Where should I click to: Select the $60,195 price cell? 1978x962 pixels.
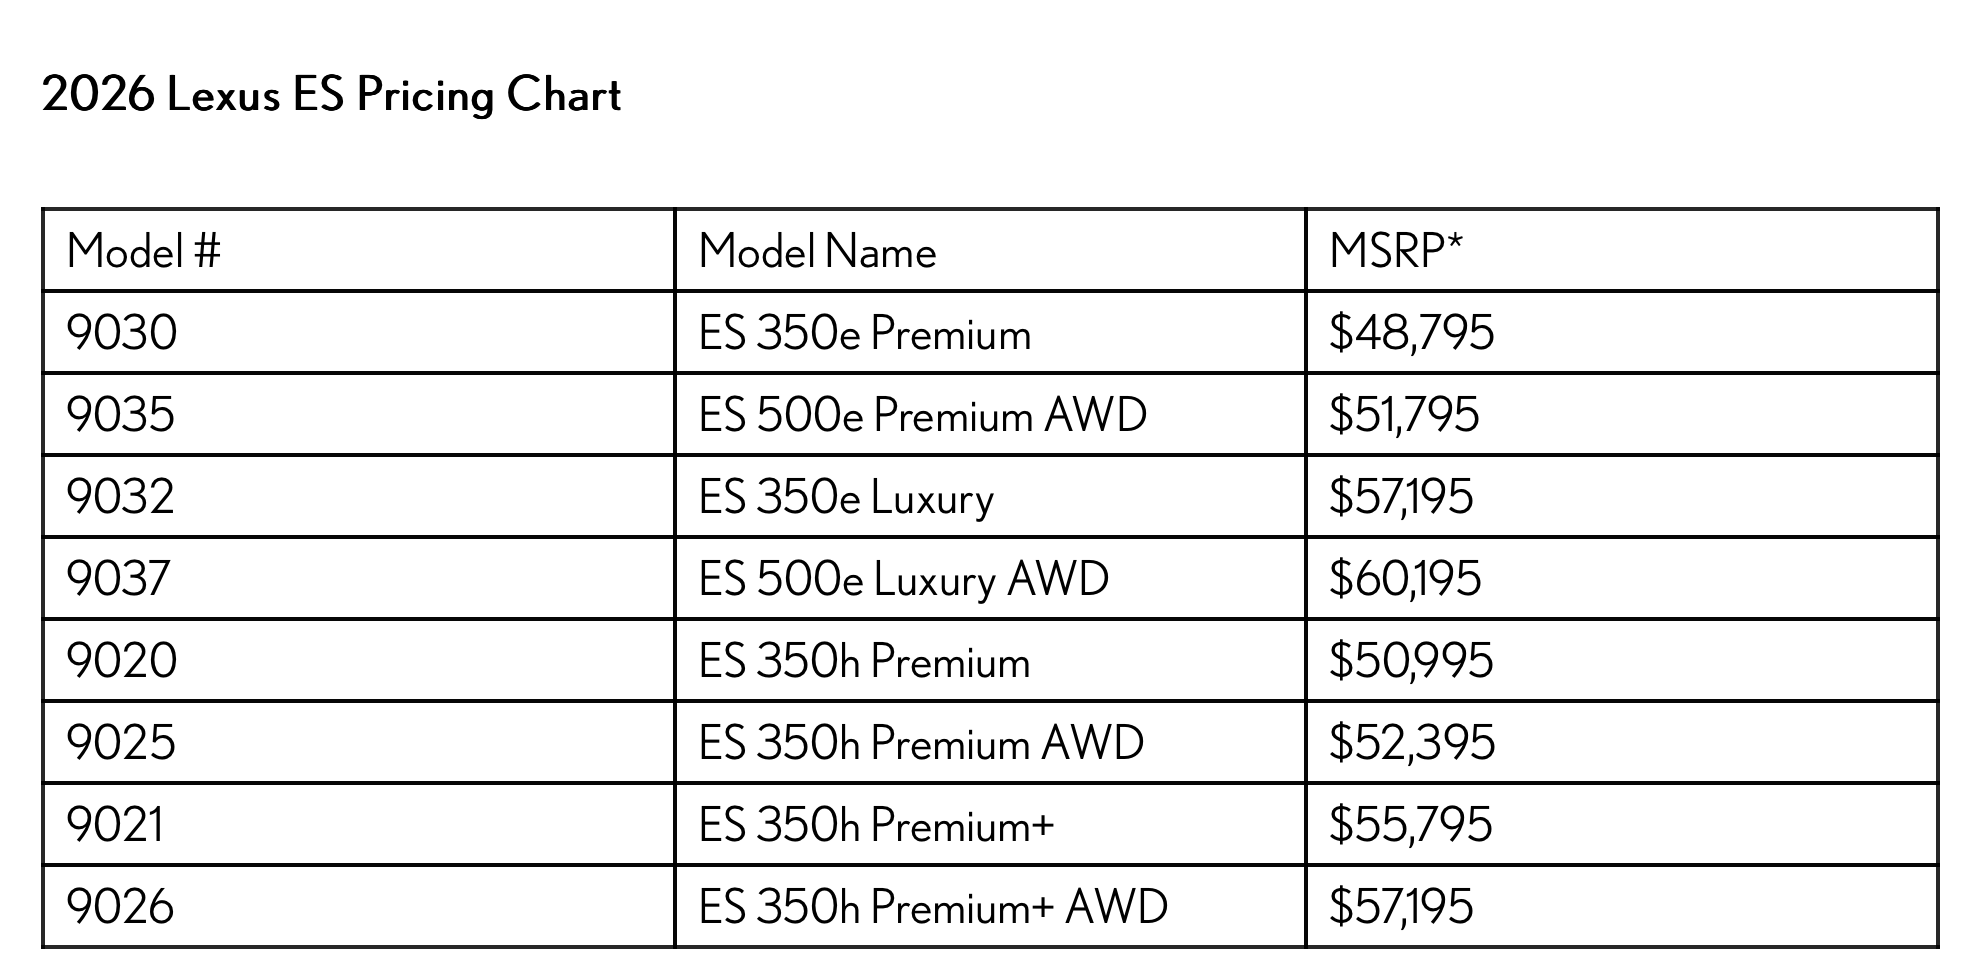(1404, 579)
